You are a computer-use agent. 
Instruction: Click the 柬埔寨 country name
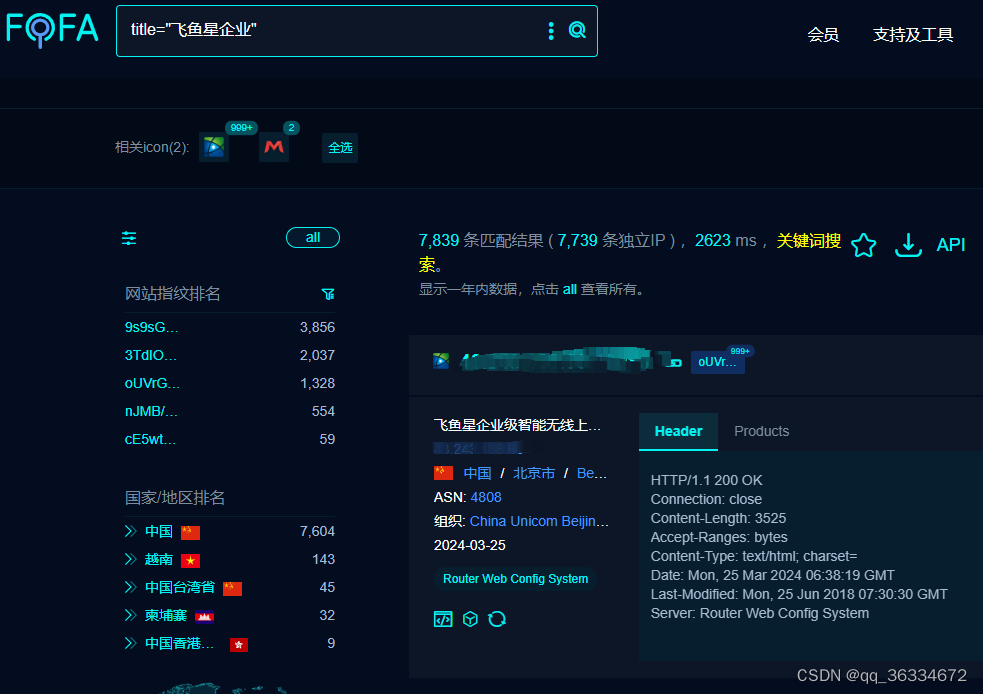[x=166, y=615]
